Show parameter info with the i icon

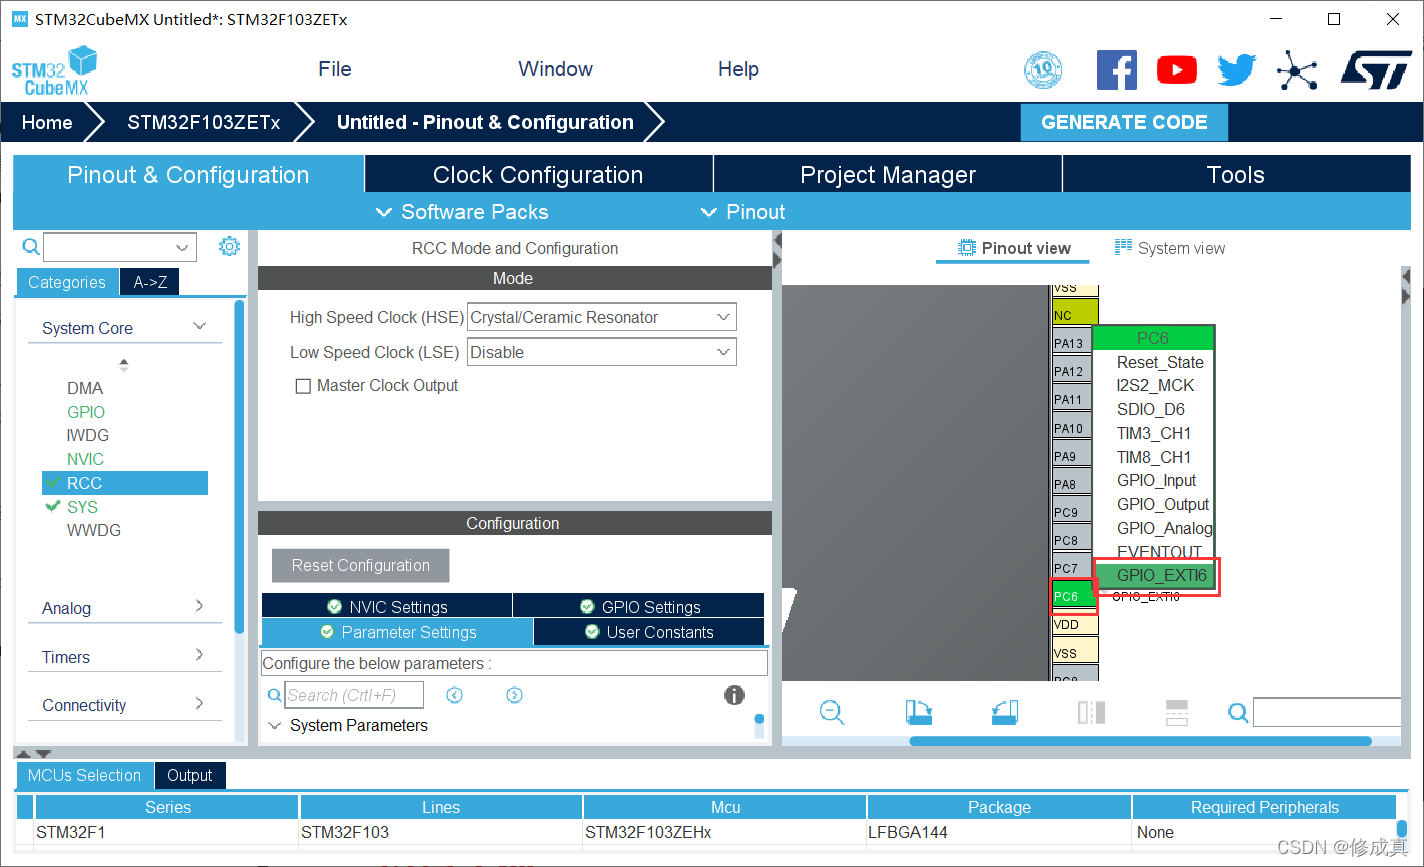click(x=734, y=695)
